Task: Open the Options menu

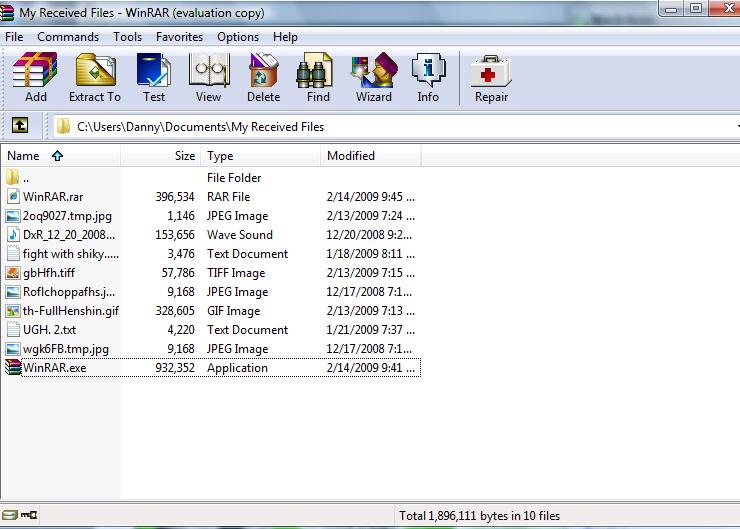Action: click(x=238, y=37)
